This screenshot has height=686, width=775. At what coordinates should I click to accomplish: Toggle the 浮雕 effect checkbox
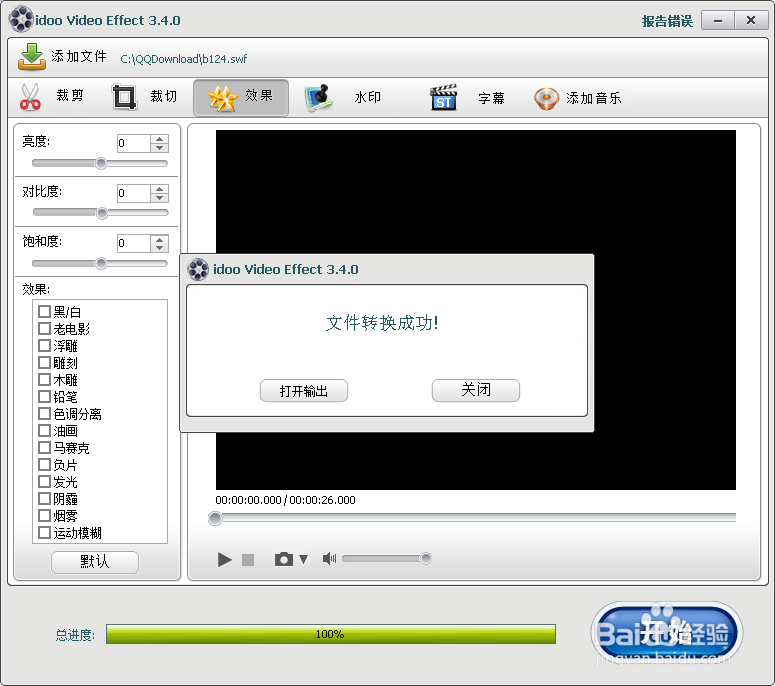(44, 345)
